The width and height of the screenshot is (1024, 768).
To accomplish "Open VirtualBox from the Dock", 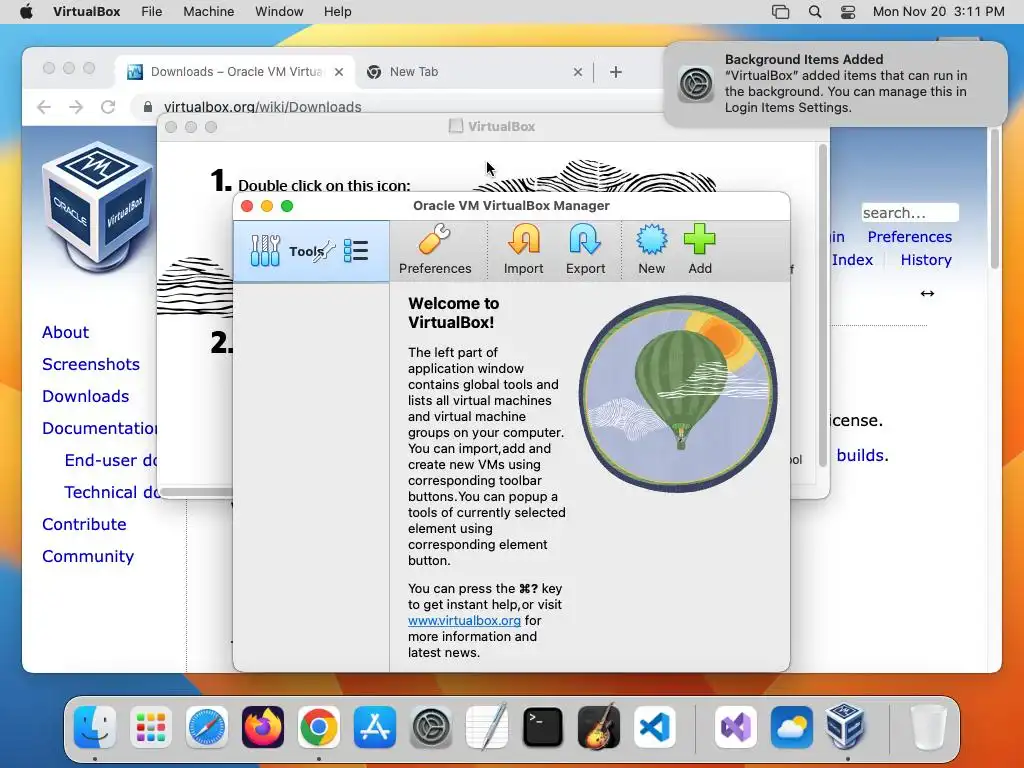I will [846, 727].
